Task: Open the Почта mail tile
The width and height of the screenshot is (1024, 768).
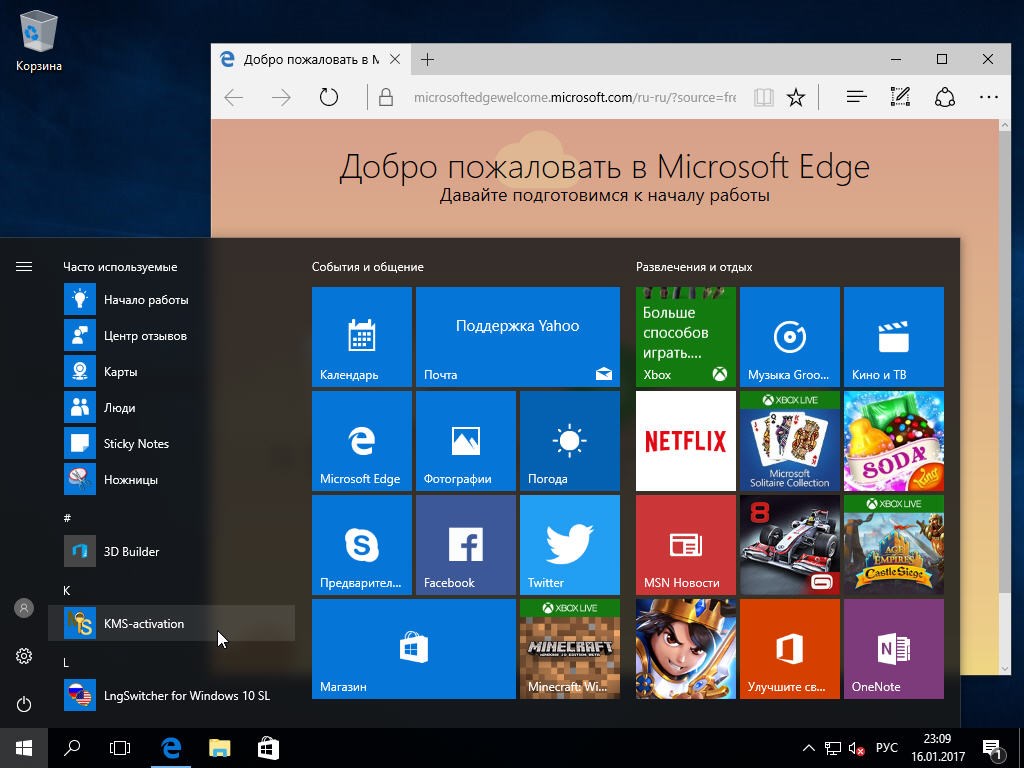Action: click(518, 337)
